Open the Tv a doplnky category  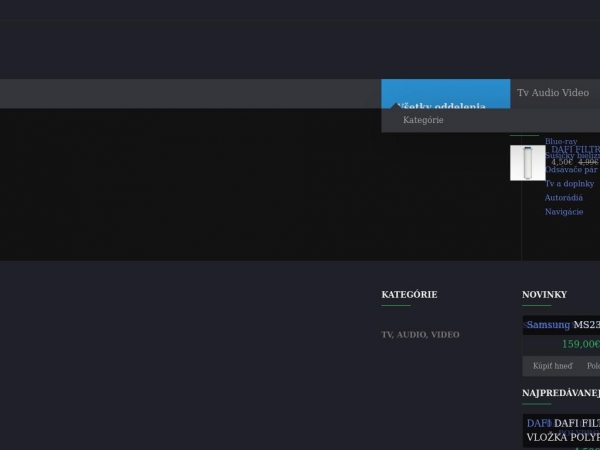coord(569,184)
